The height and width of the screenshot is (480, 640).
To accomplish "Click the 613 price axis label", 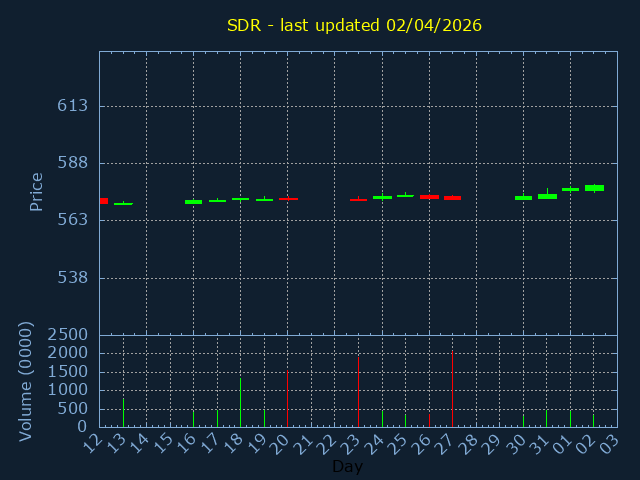I will (71, 106).
